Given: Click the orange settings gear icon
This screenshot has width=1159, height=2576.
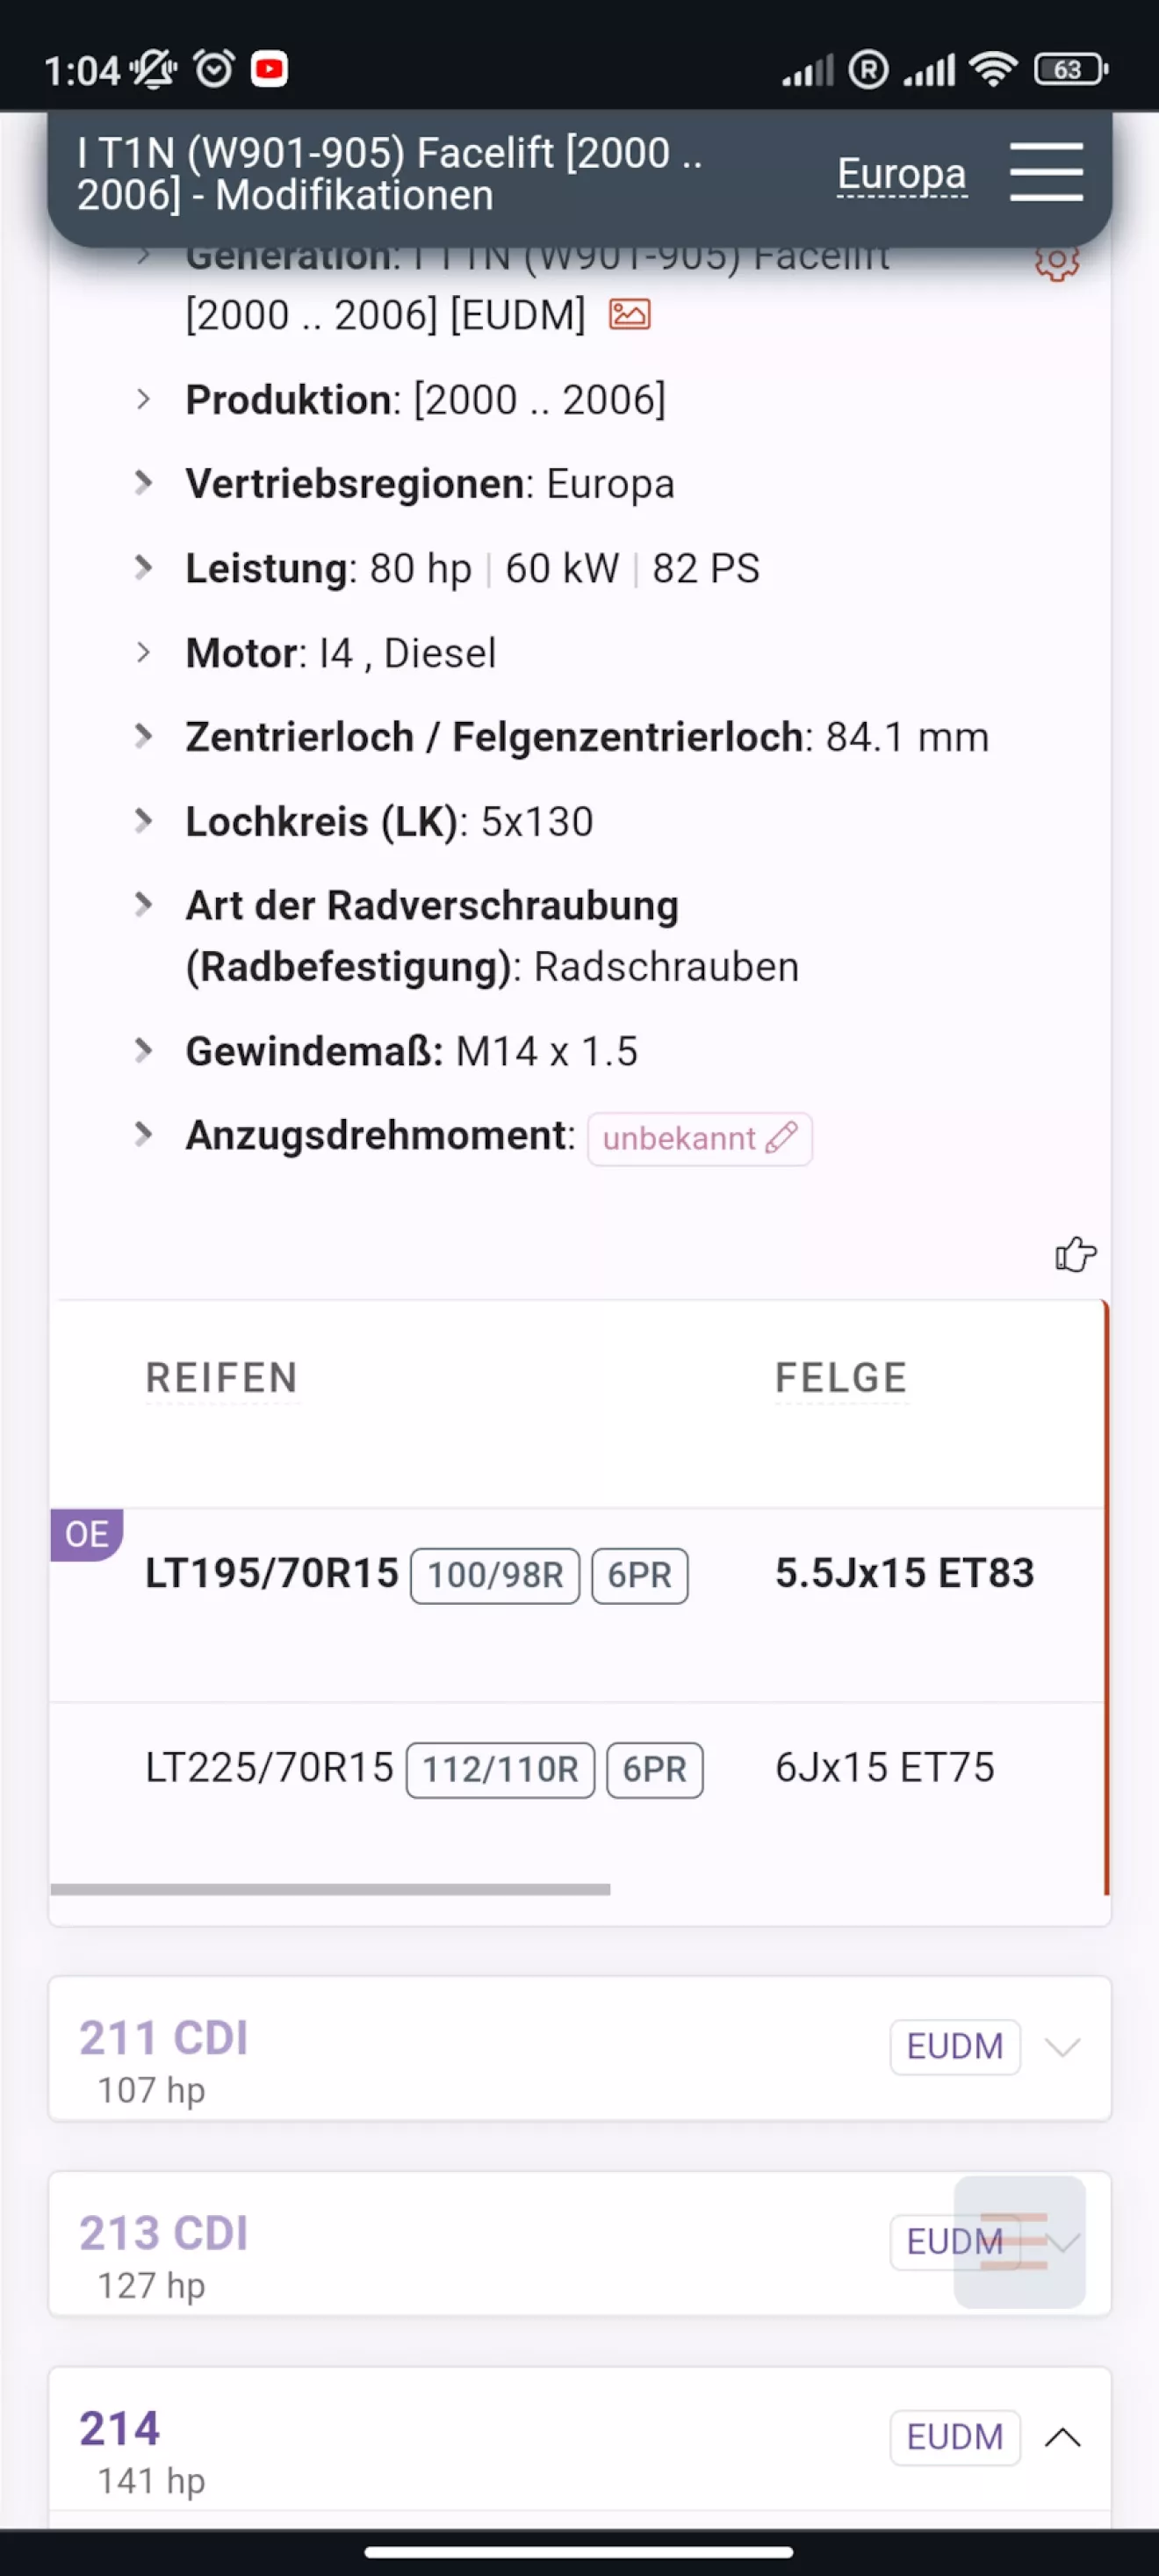Looking at the screenshot, I should pyautogui.click(x=1056, y=262).
